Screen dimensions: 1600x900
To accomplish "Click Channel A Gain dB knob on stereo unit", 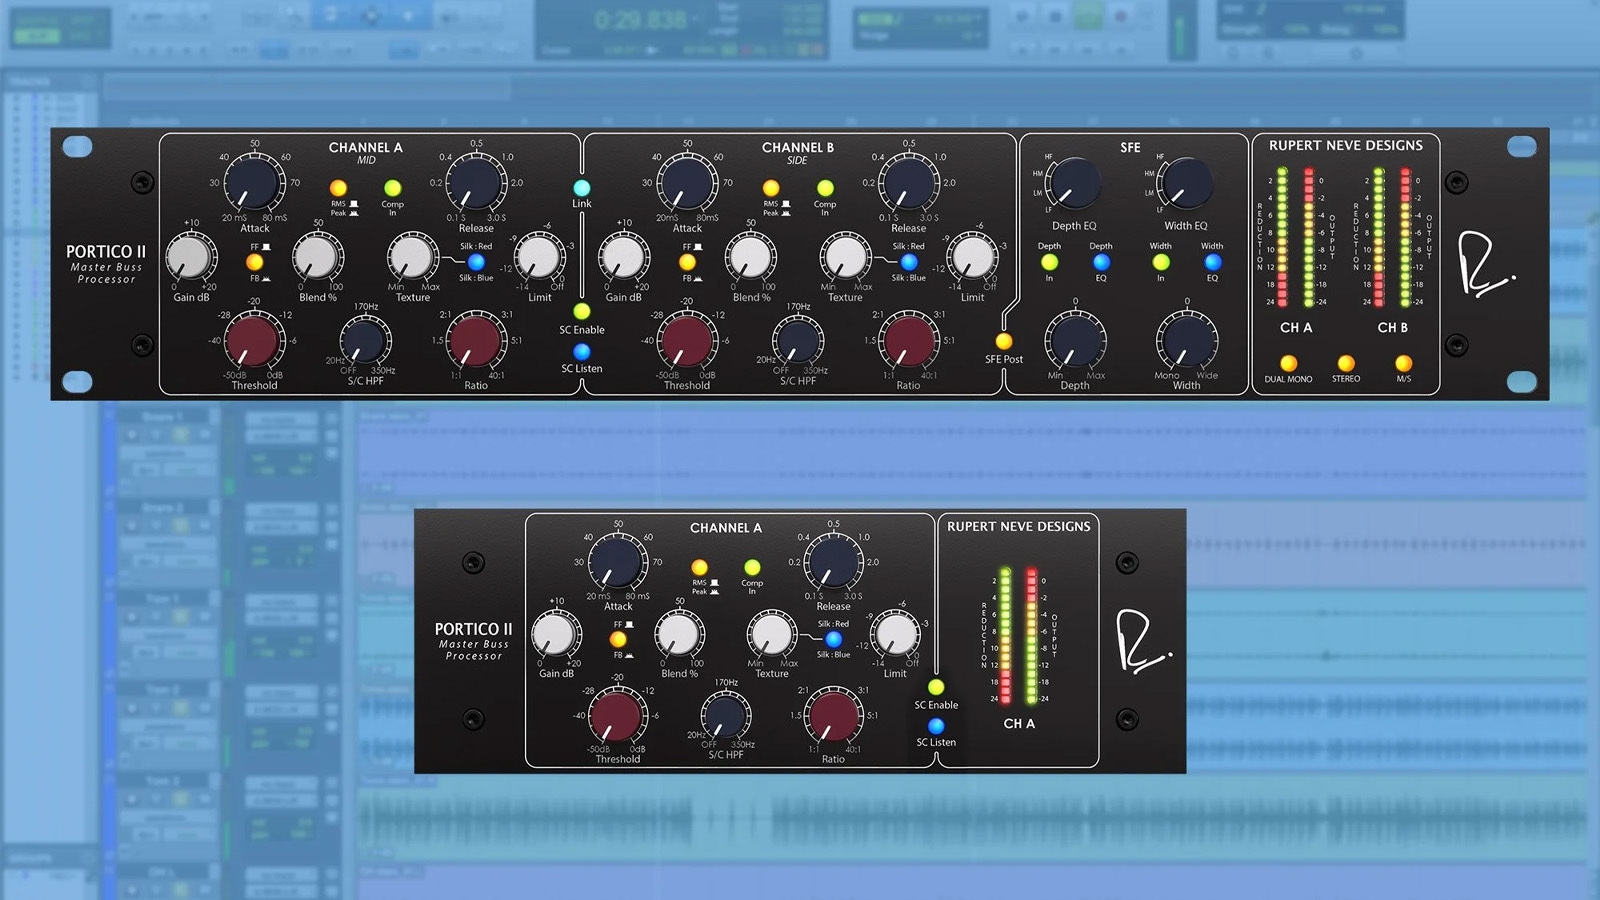I will (190, 257).
